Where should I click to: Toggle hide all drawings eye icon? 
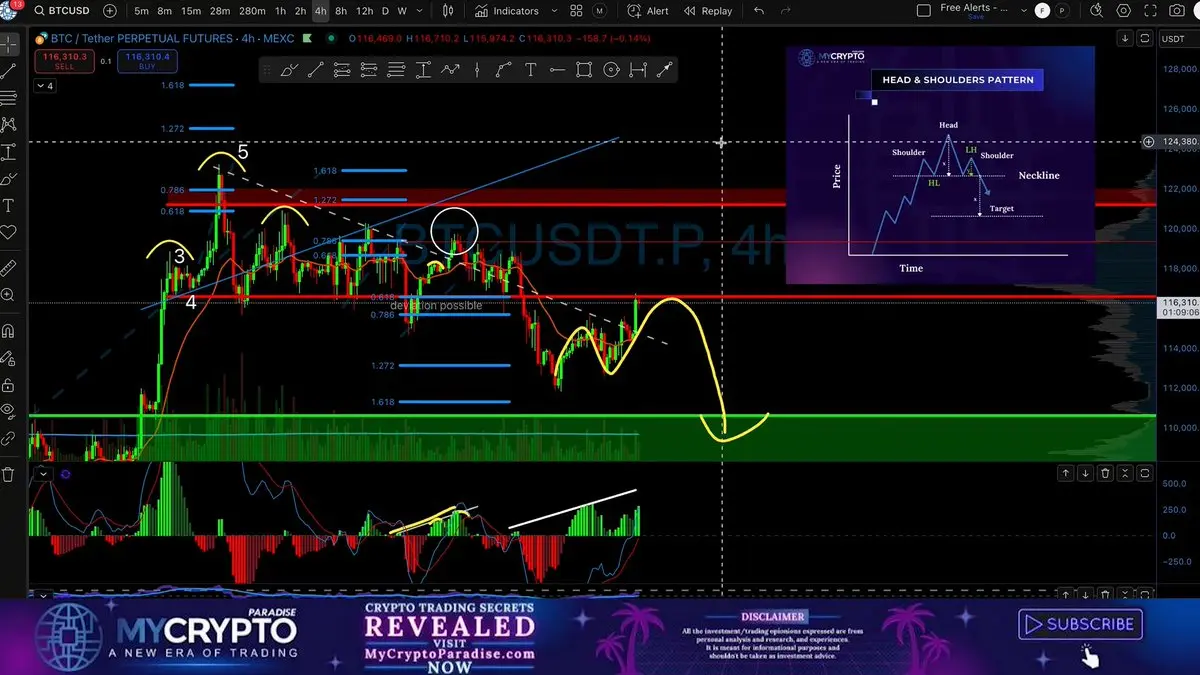(x=9, y=410)
